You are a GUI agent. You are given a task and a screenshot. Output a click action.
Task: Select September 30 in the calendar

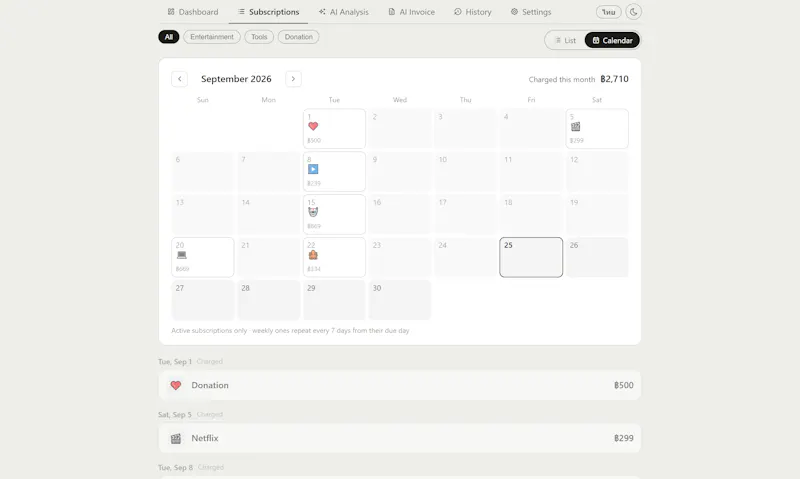pyautogui.click(x=399, y=300)
